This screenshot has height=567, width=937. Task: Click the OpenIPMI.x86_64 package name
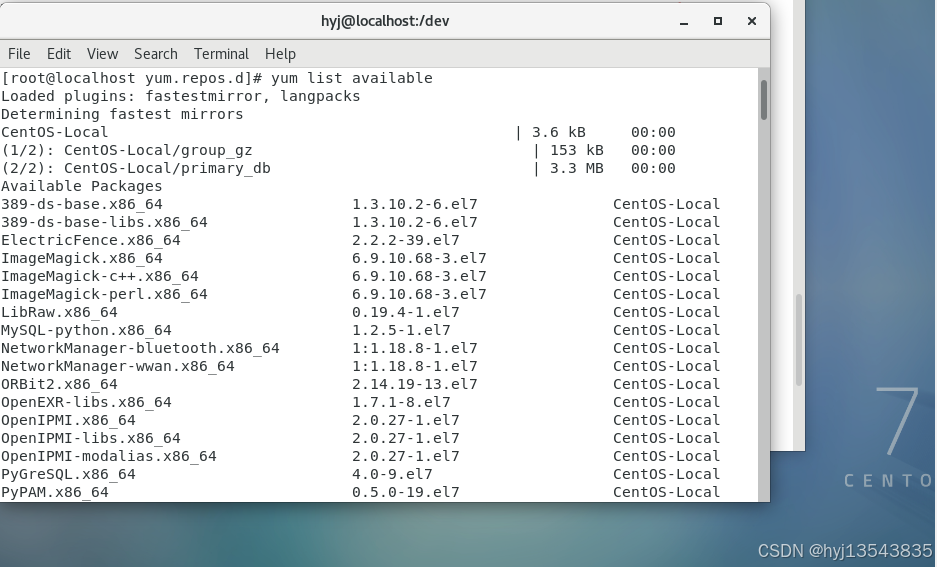(x=68, y=420)
